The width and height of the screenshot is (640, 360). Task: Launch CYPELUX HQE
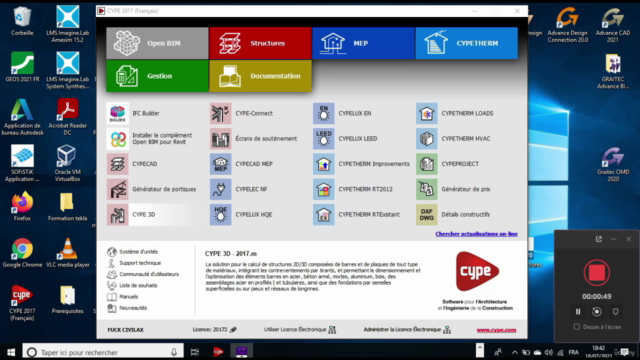241,215
